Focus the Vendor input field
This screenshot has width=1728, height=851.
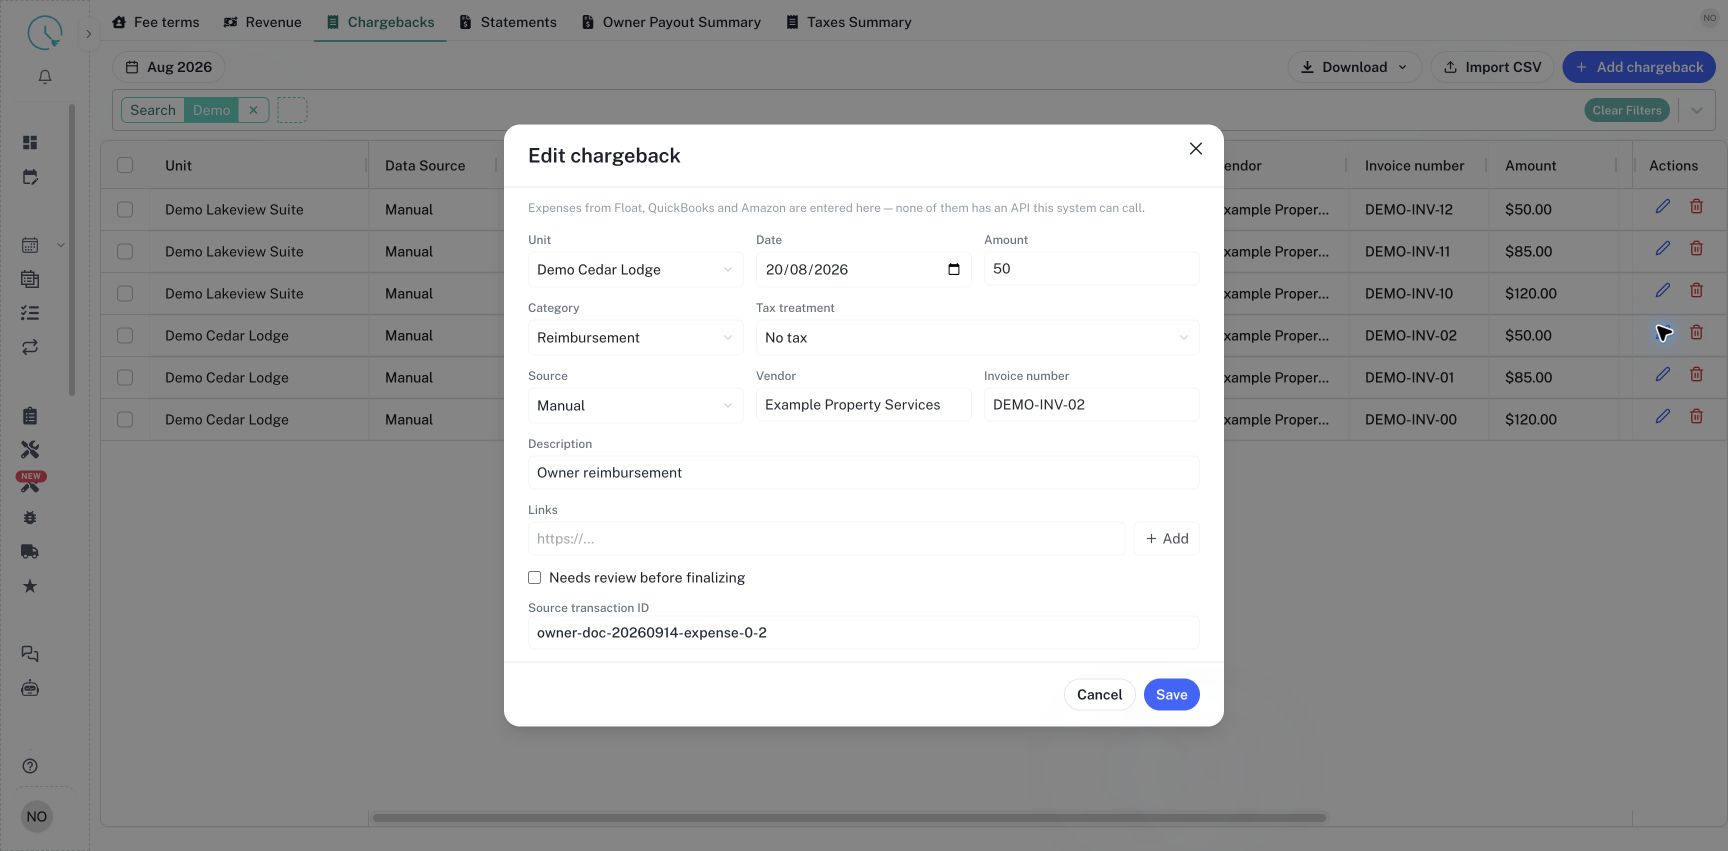coord(863,405)
